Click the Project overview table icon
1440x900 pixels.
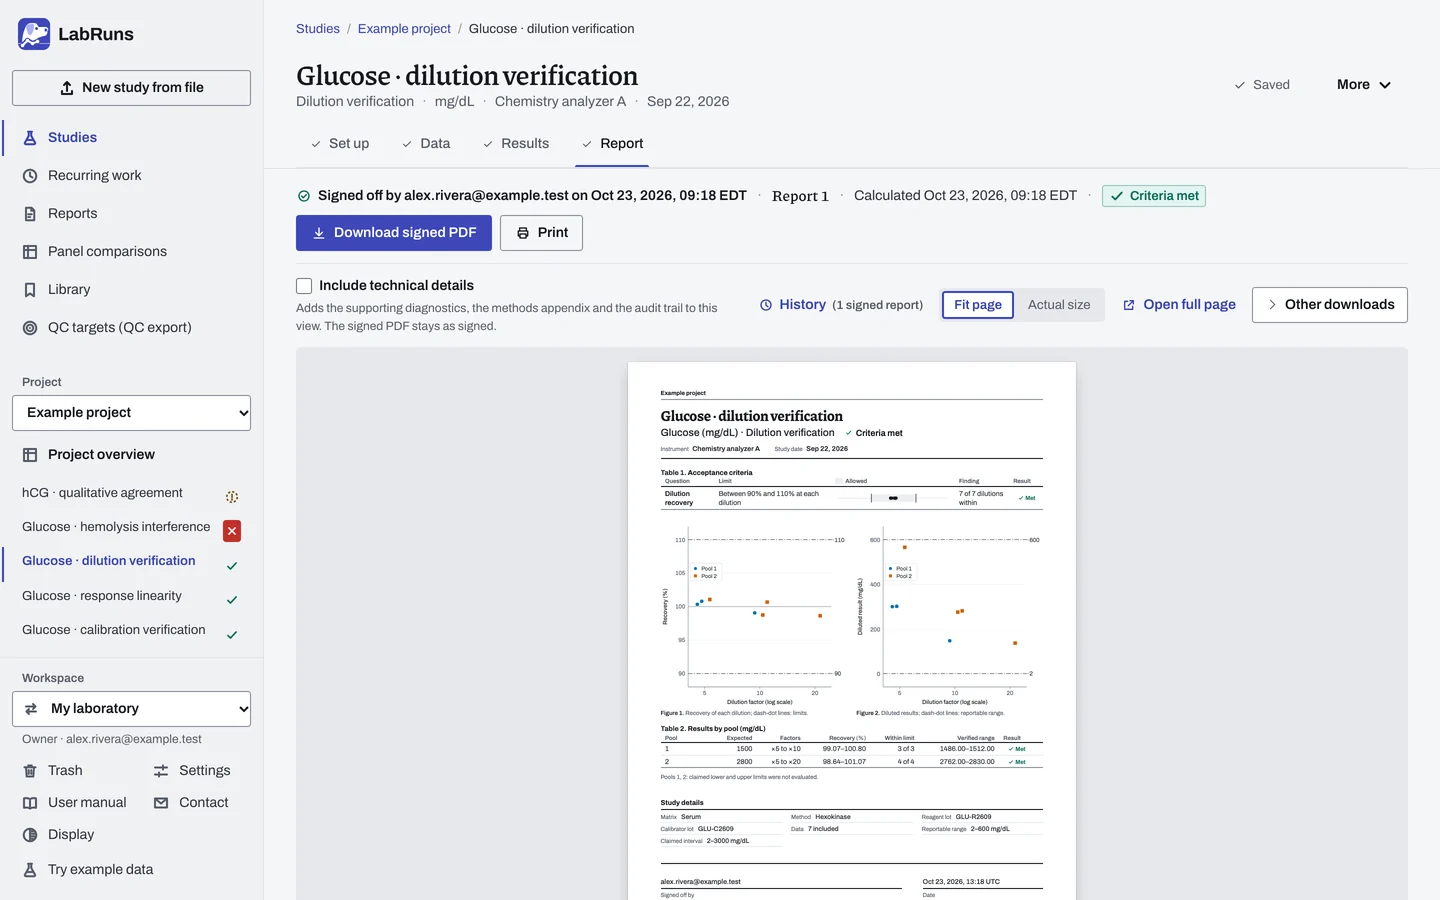click(30, 455)
